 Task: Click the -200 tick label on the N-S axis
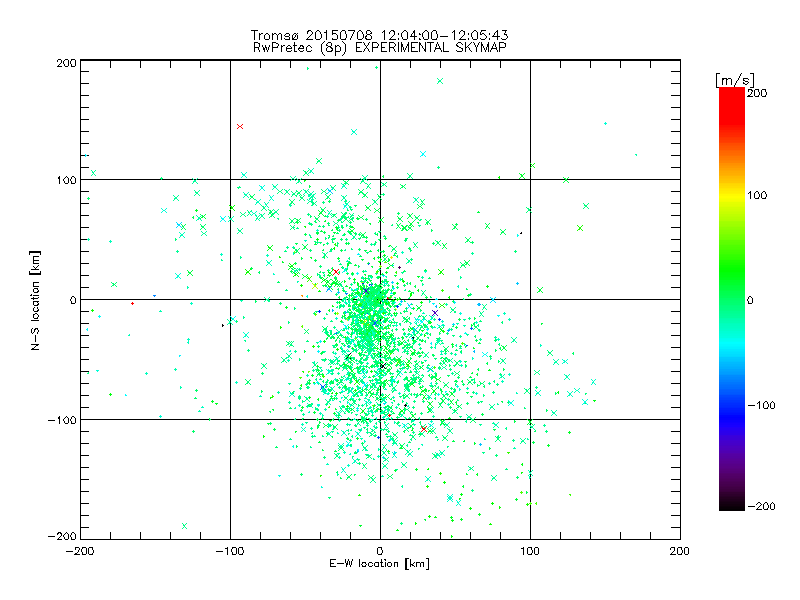click(x=62, y=536)
